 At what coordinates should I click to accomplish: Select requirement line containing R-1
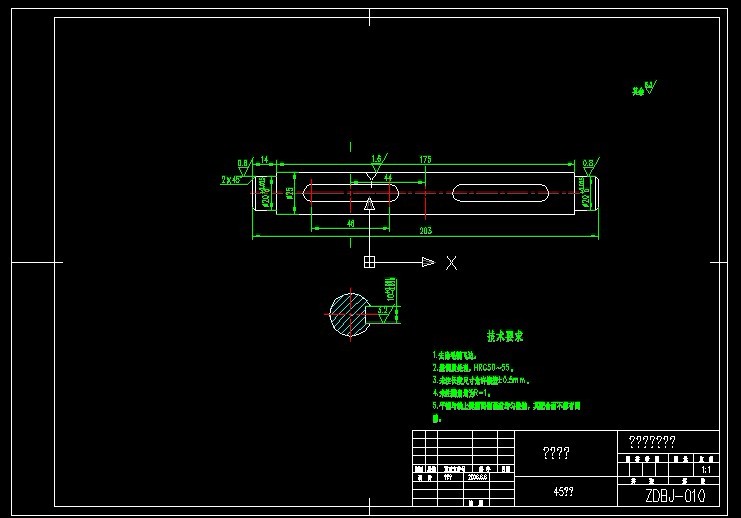pos(461,393)
